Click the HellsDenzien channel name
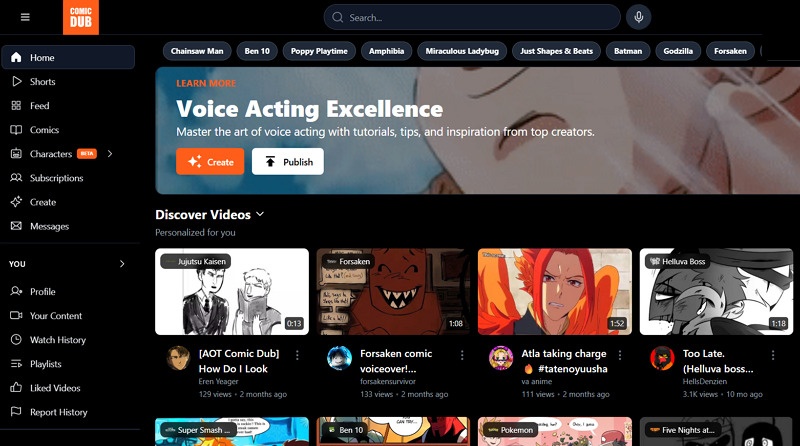 [705, 381]
